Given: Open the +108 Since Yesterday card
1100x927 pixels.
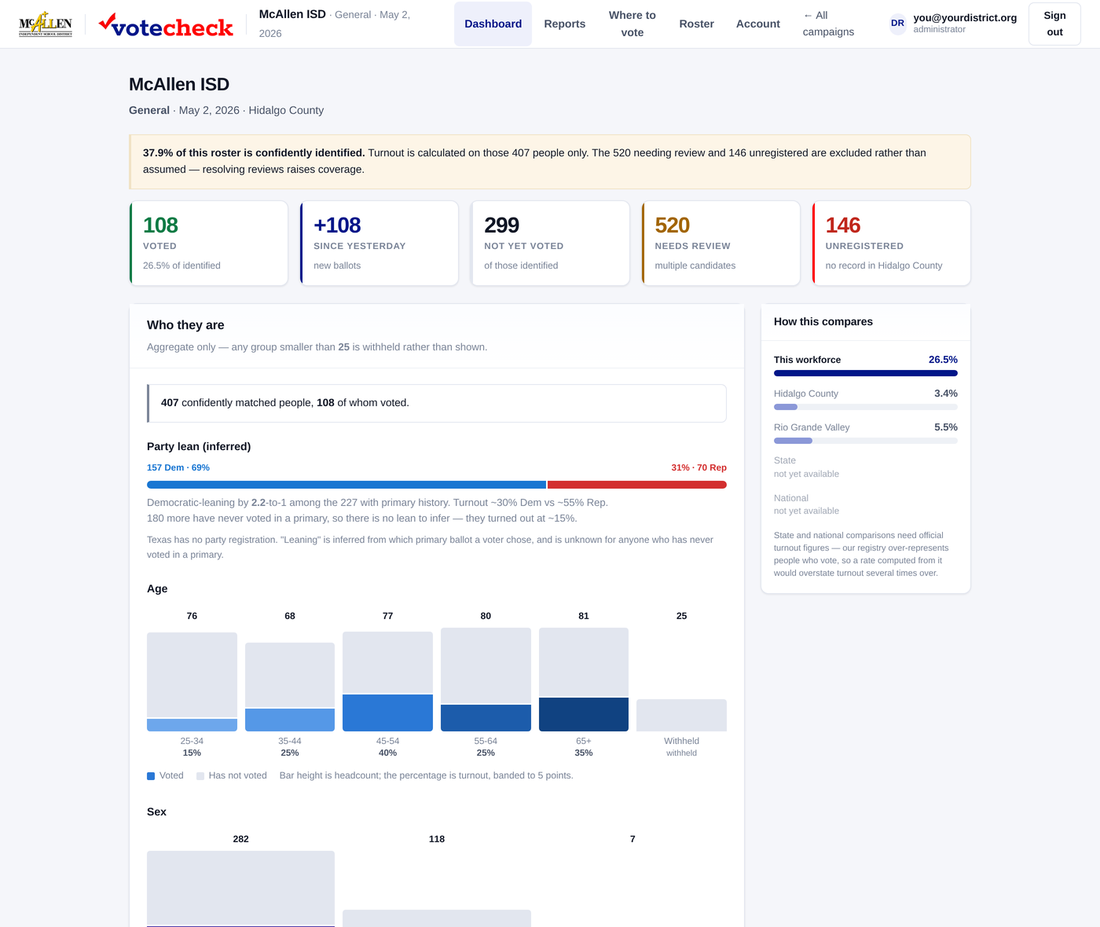Looking at the screenshot, I should [380, 244].
